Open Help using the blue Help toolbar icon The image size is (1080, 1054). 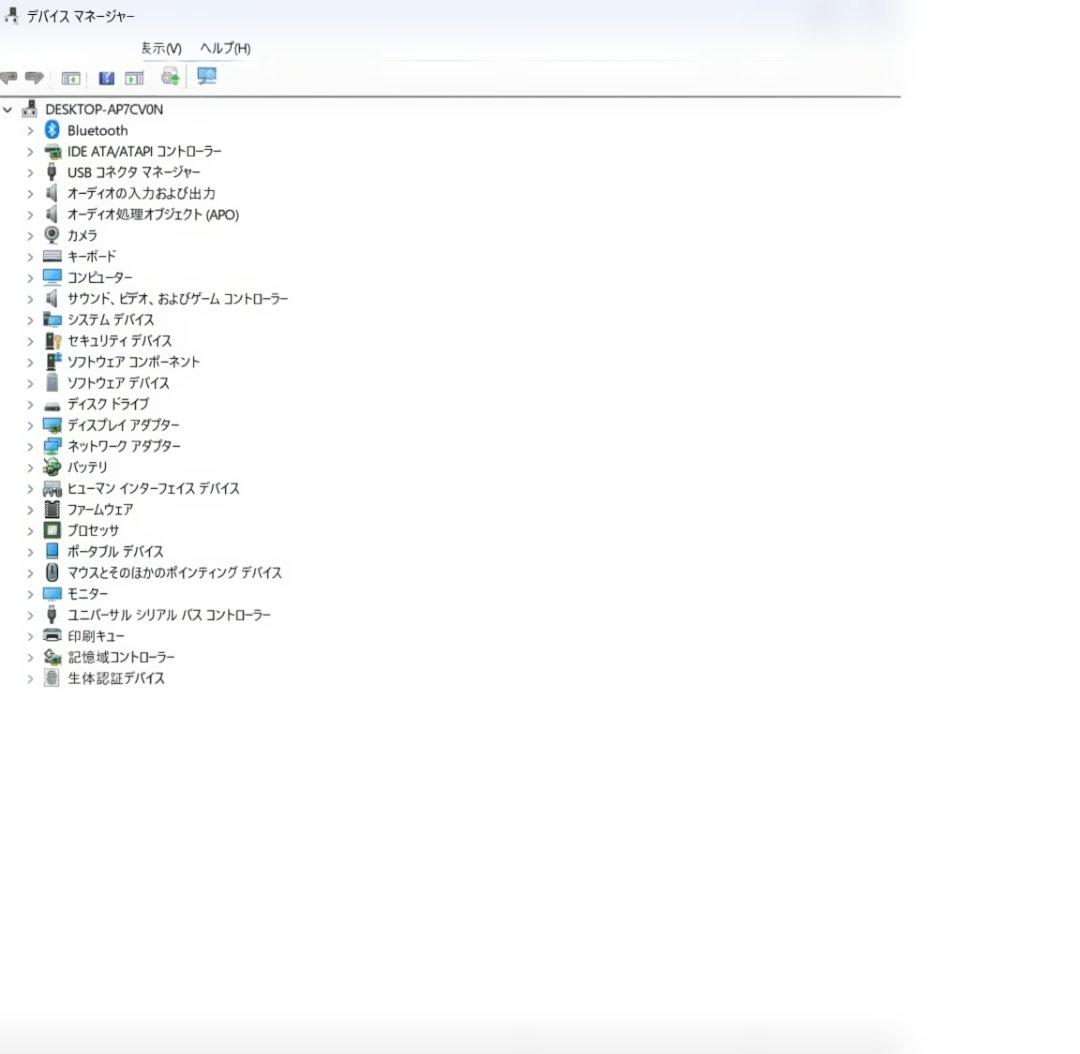[x=106, y=77]
